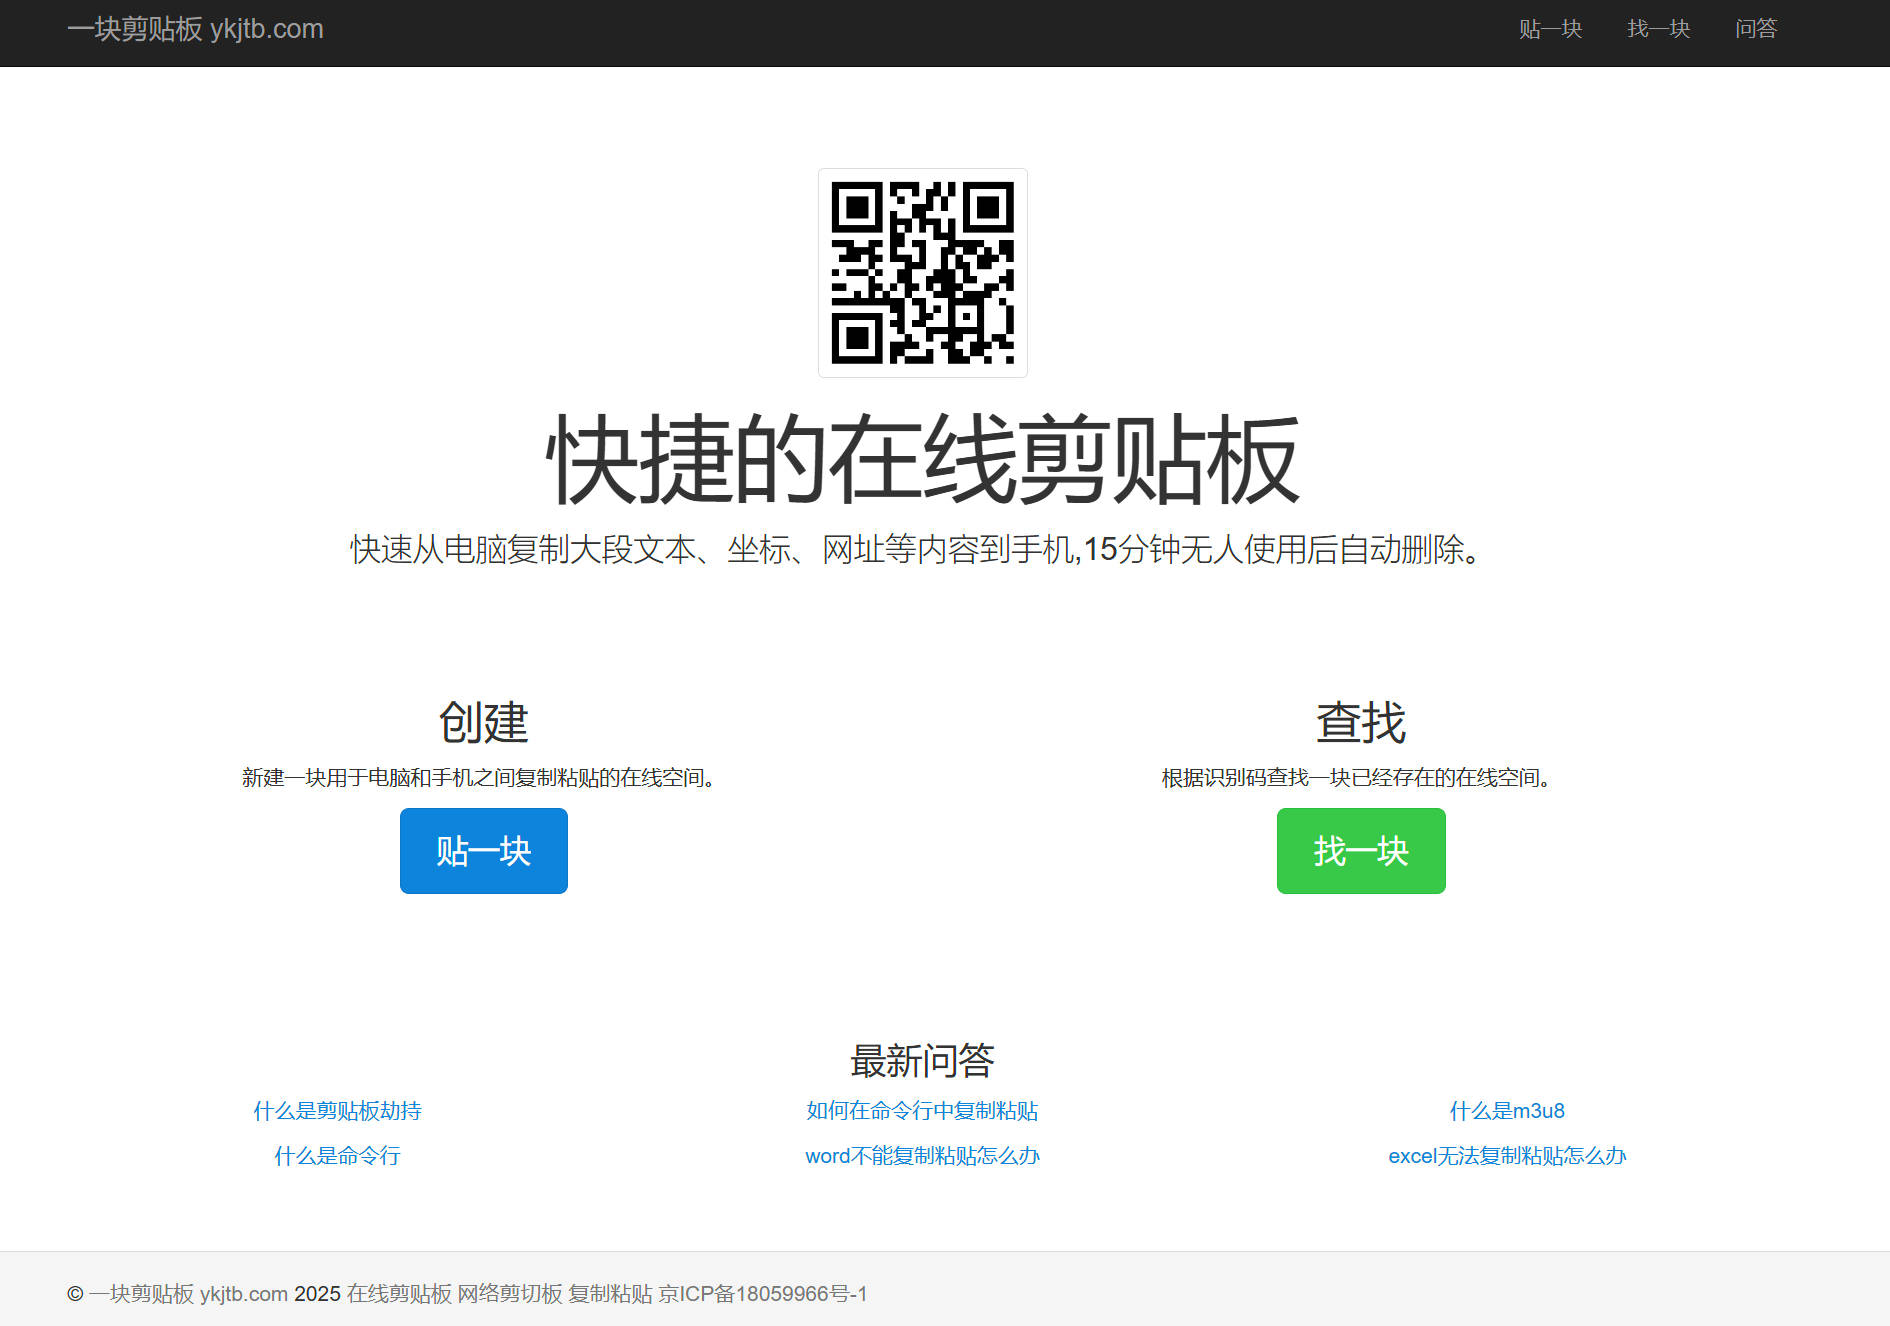Open the word不能复制粘贴怎么办 link
Viewport: 1890px width, 1326px height.
click(922, 1156)
